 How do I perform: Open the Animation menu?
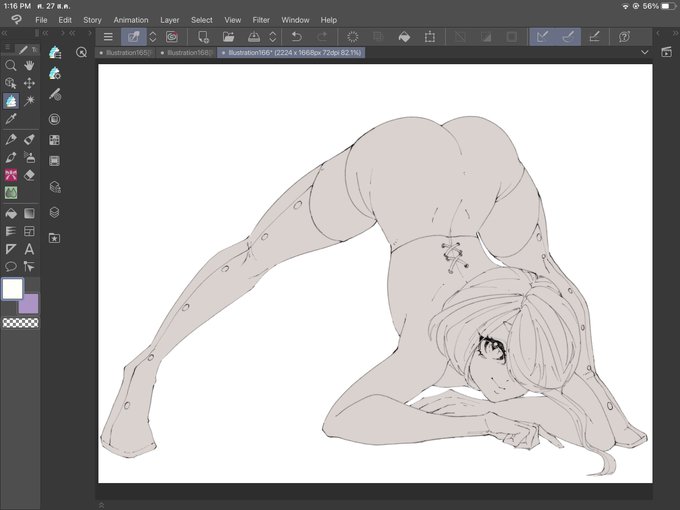131,20
